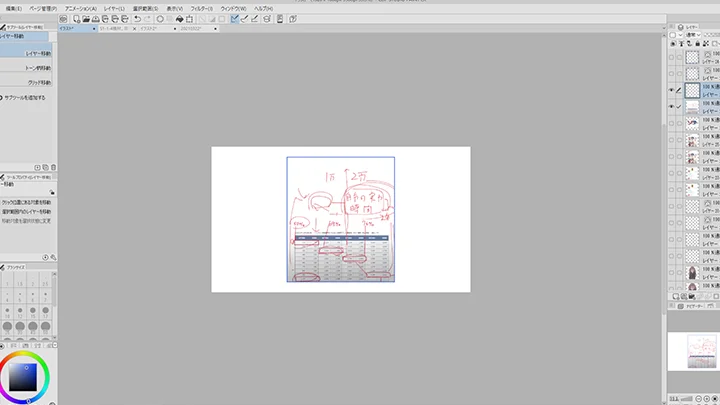Hide the layer marked with checkmark
This screenshot has width=720, height=405.
click(x=671, y=107)
